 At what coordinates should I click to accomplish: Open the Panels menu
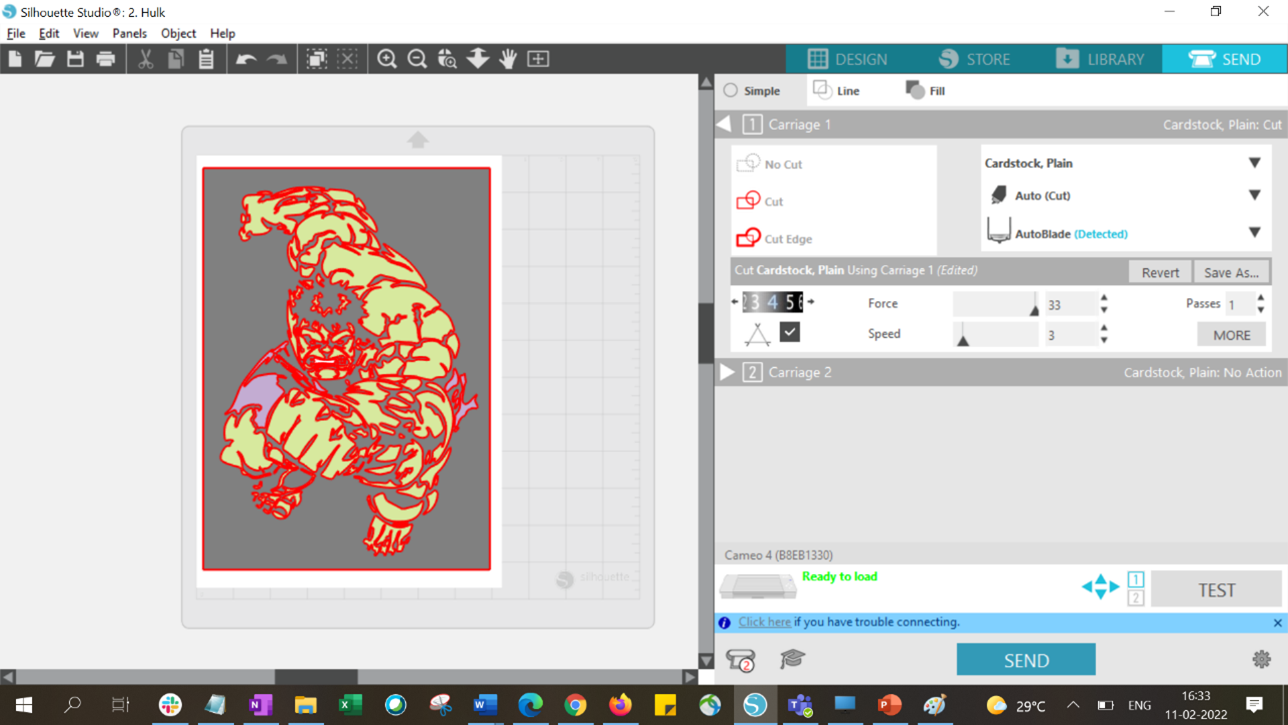click(129, 33)
